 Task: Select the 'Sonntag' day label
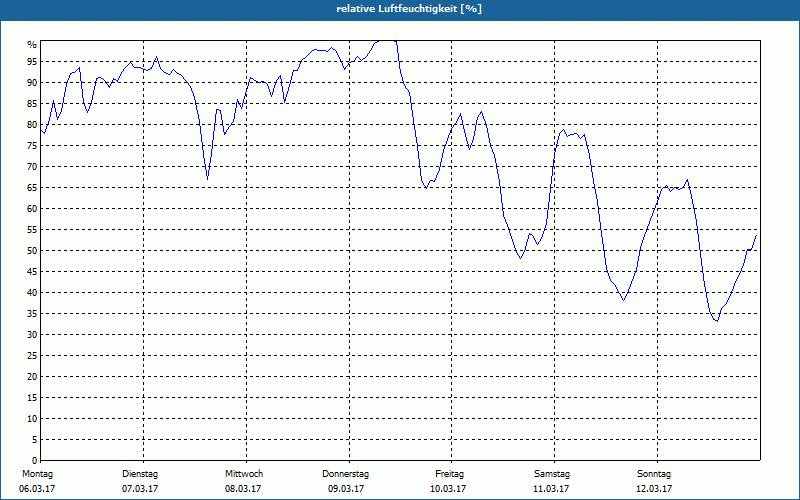(x=654, y=474)
